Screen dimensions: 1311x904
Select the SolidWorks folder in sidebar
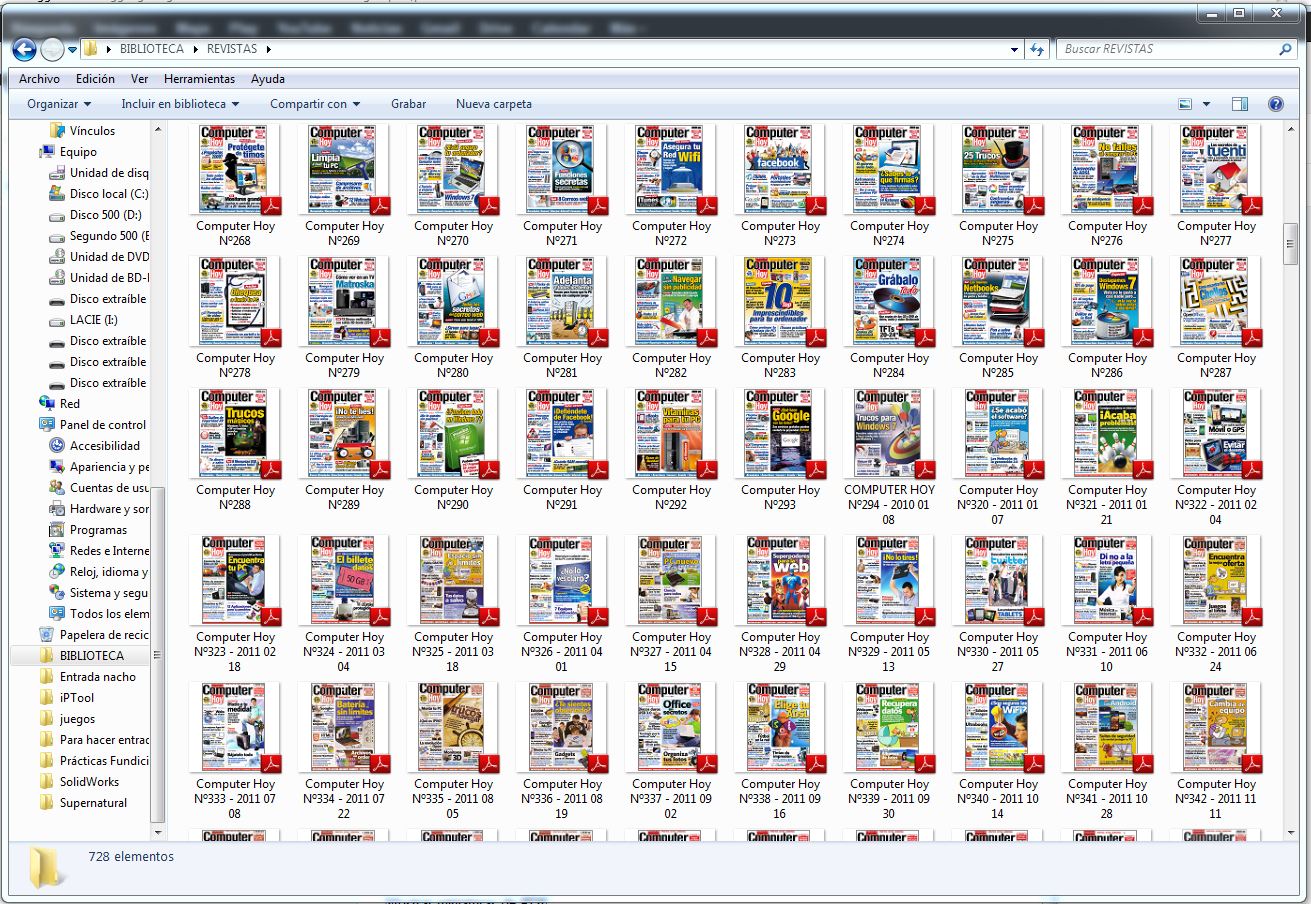(x=79, y=782)
